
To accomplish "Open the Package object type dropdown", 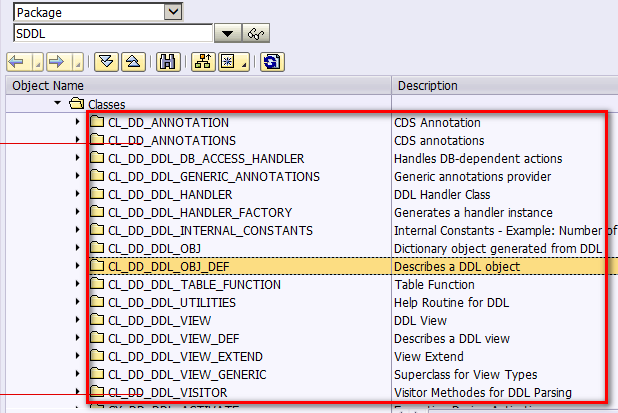I will coord(173,12).
